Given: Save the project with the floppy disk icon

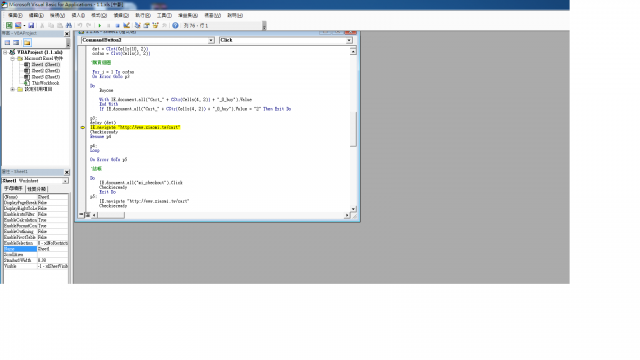Looking at the screenshot, I should [31, 25].
